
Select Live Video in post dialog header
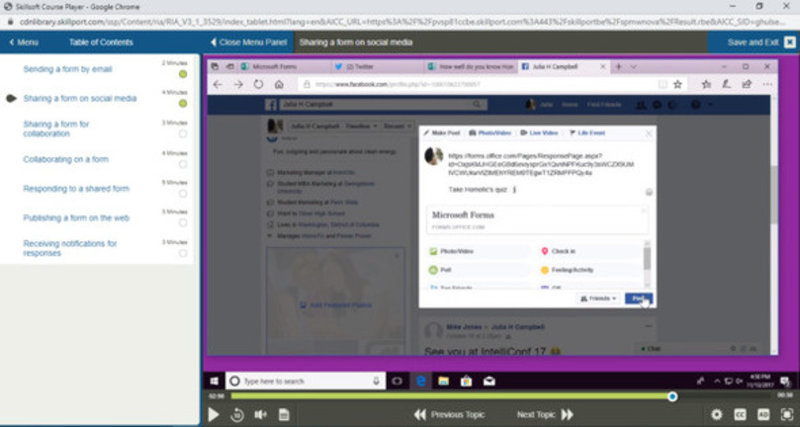tap(539, 133)
